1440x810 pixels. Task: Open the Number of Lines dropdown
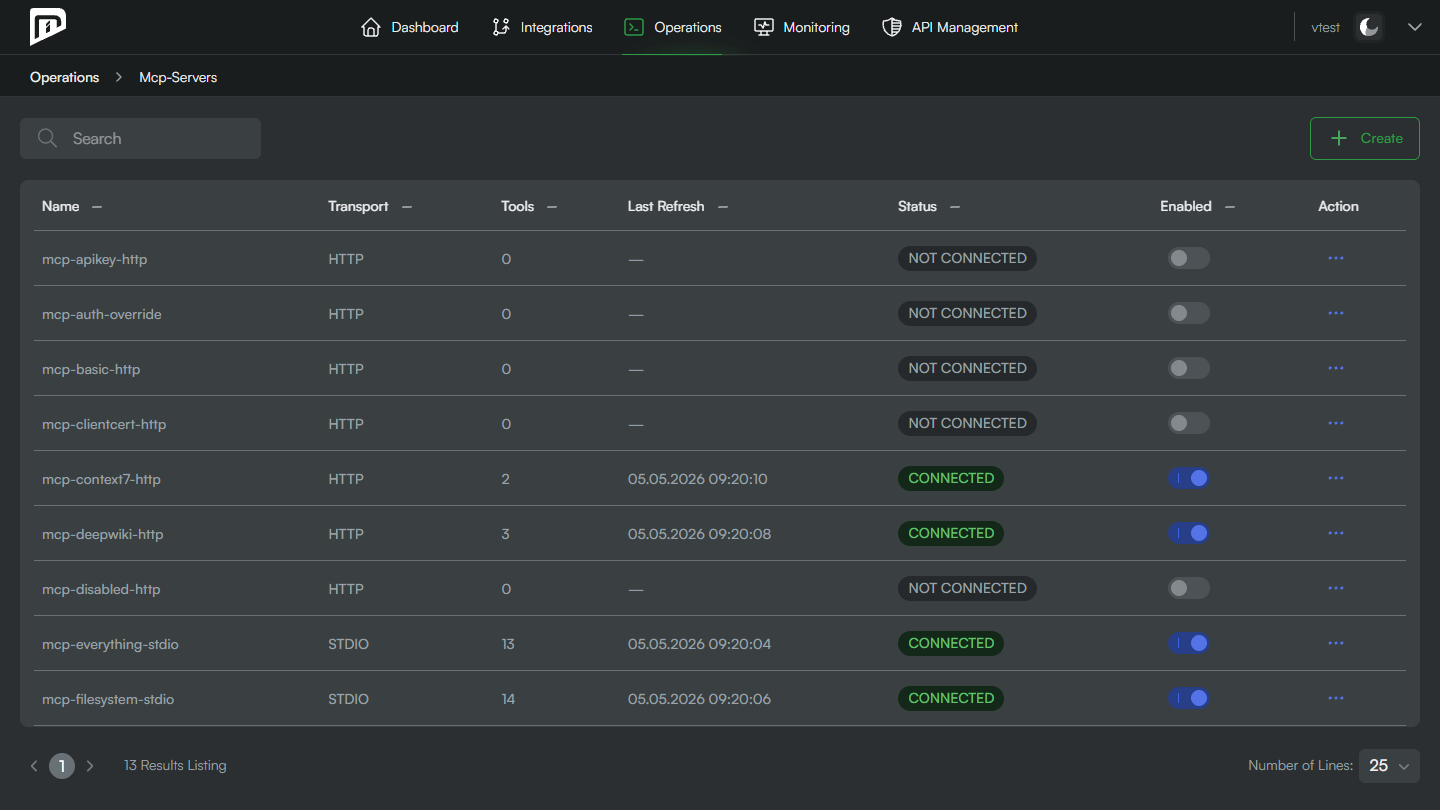pos(1390,765)
